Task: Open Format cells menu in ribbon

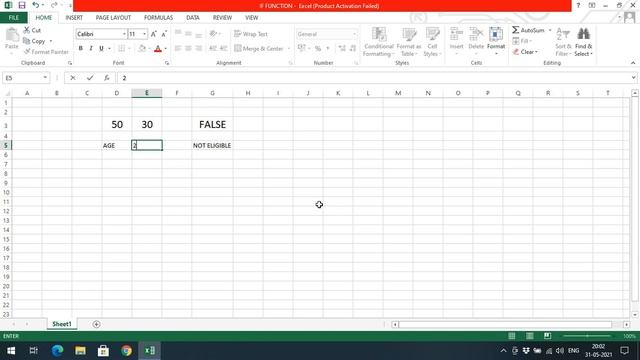Action: 496,41
